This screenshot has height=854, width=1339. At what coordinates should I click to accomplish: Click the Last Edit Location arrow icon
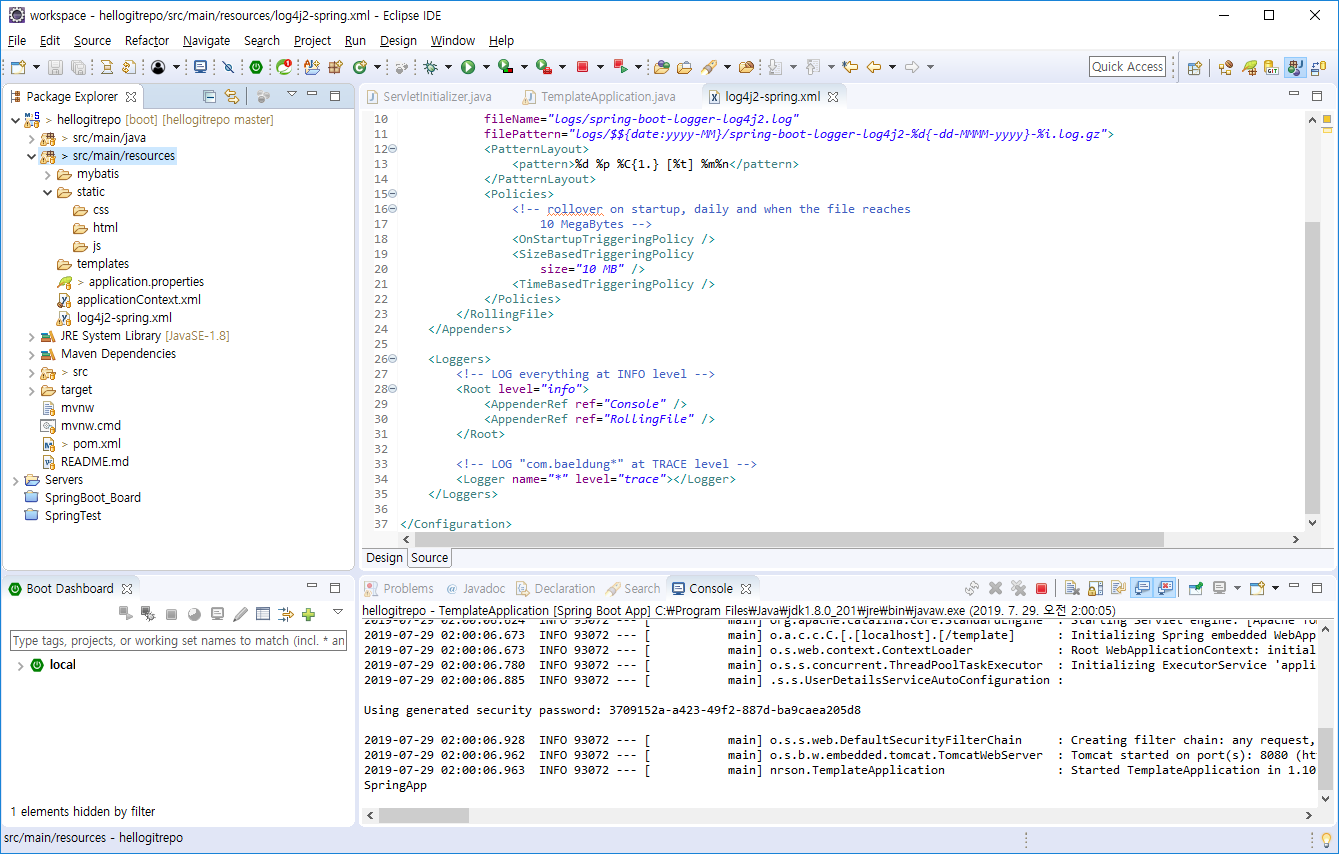tap(850, 67)
